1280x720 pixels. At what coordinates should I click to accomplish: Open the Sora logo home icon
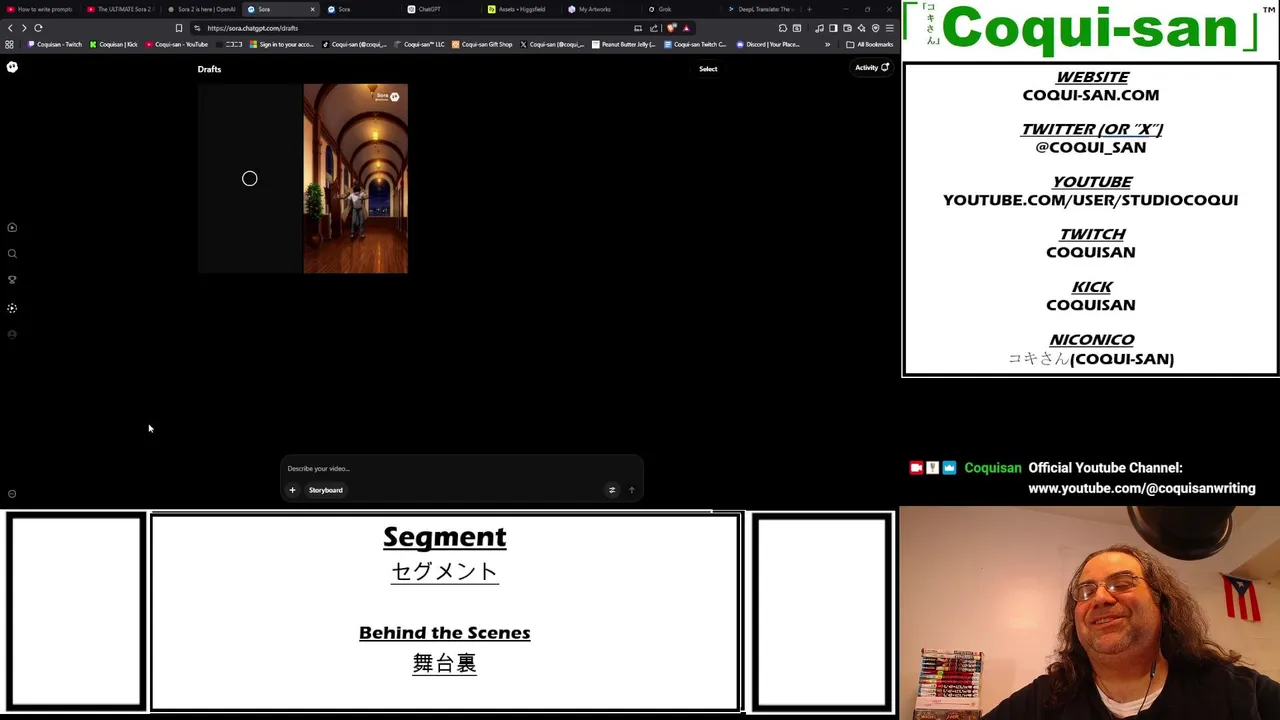[12, 67]
